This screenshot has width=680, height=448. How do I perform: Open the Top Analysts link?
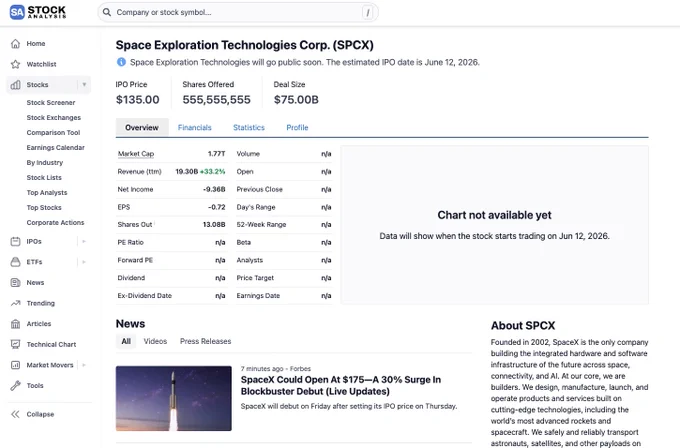point(47,193)
